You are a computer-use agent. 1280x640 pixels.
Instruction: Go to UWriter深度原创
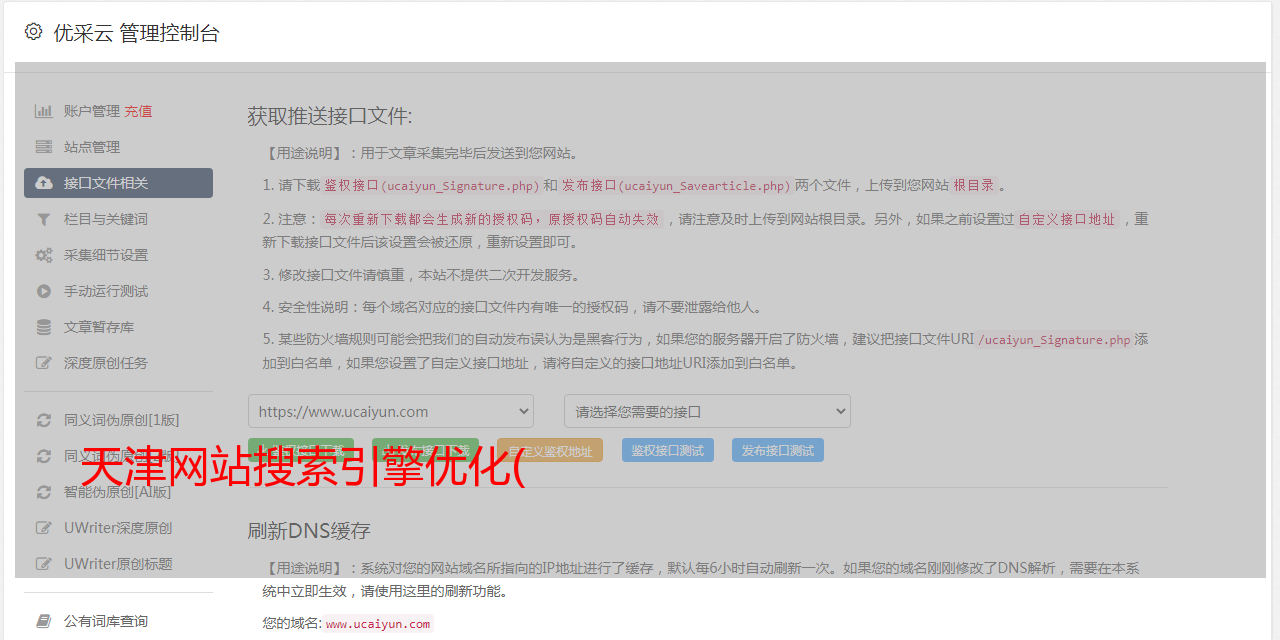118,528
